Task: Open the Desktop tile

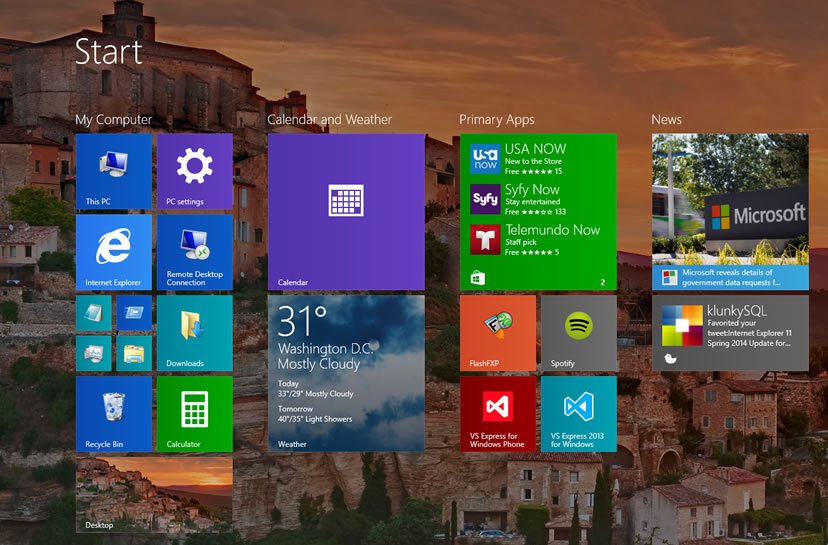Action: tap(153, 494)
